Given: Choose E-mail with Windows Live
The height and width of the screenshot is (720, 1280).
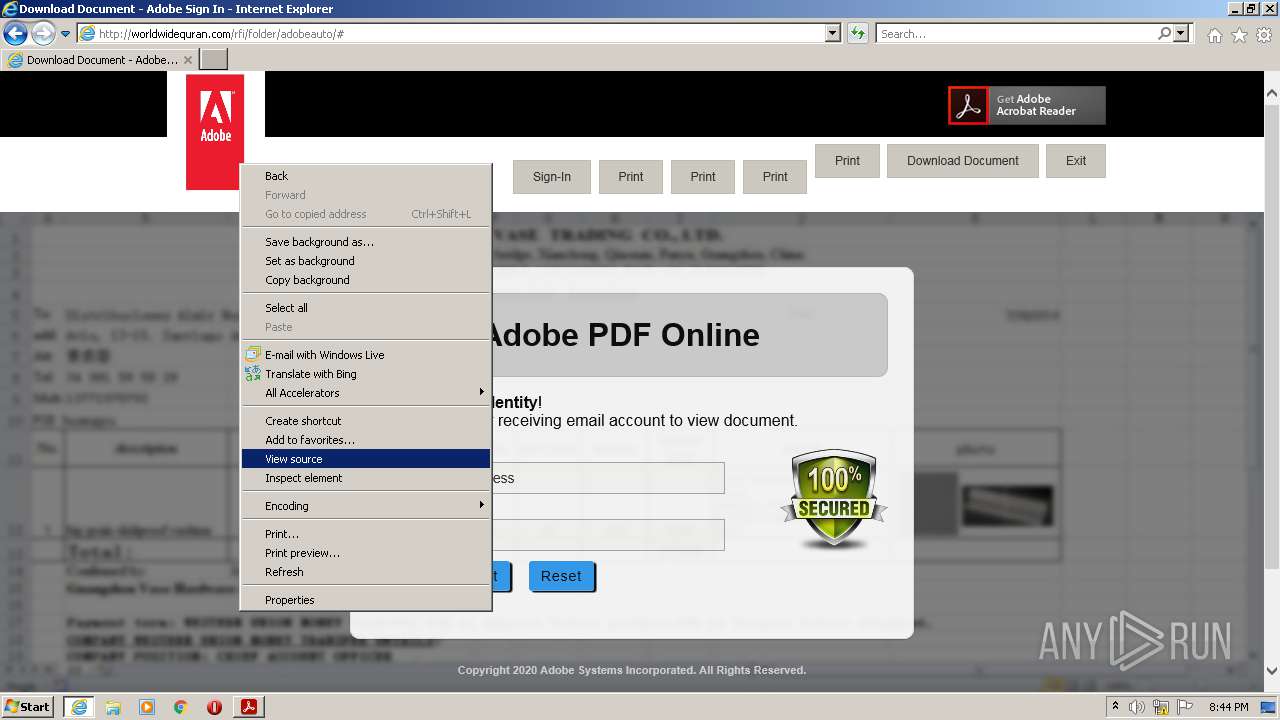Looking at the screenshot, I should click(365, 355).
